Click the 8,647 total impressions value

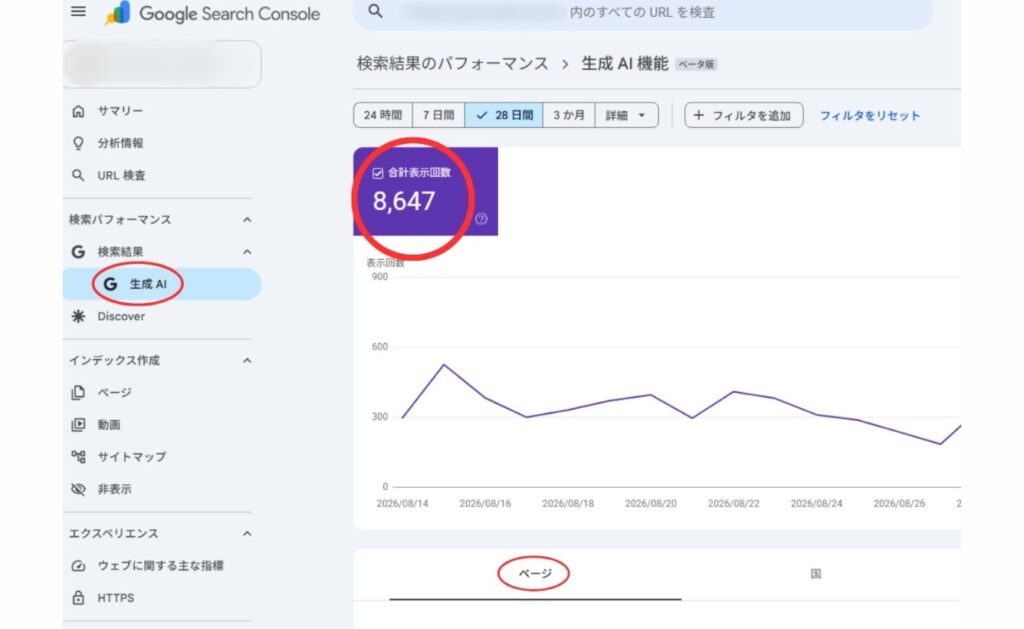click(404, 201)
